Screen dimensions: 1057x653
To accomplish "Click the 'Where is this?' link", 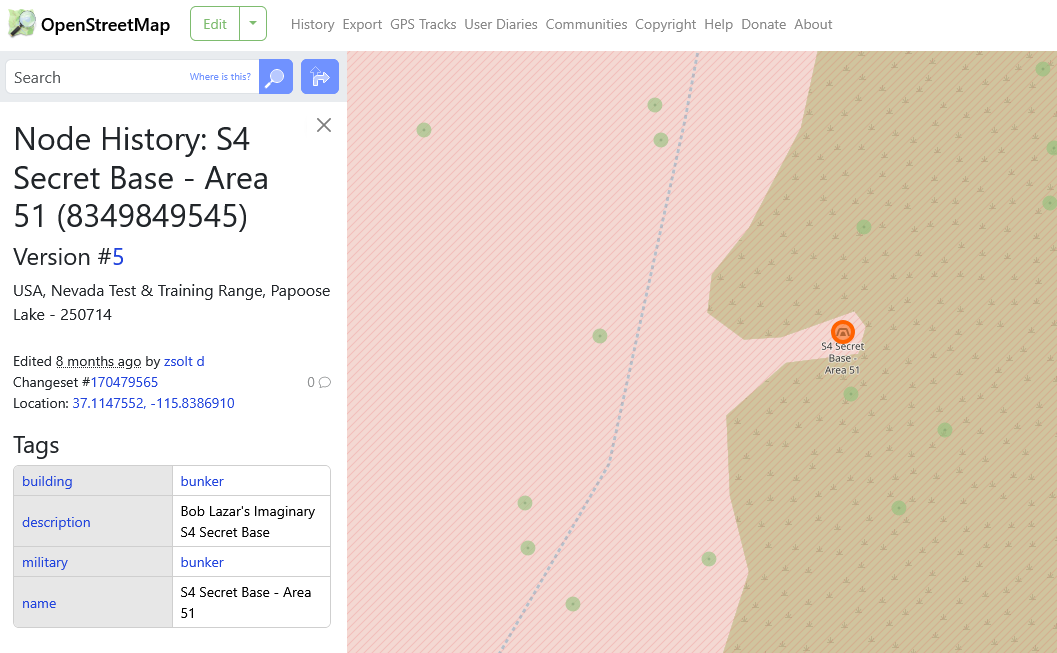I will click(220, 77).
